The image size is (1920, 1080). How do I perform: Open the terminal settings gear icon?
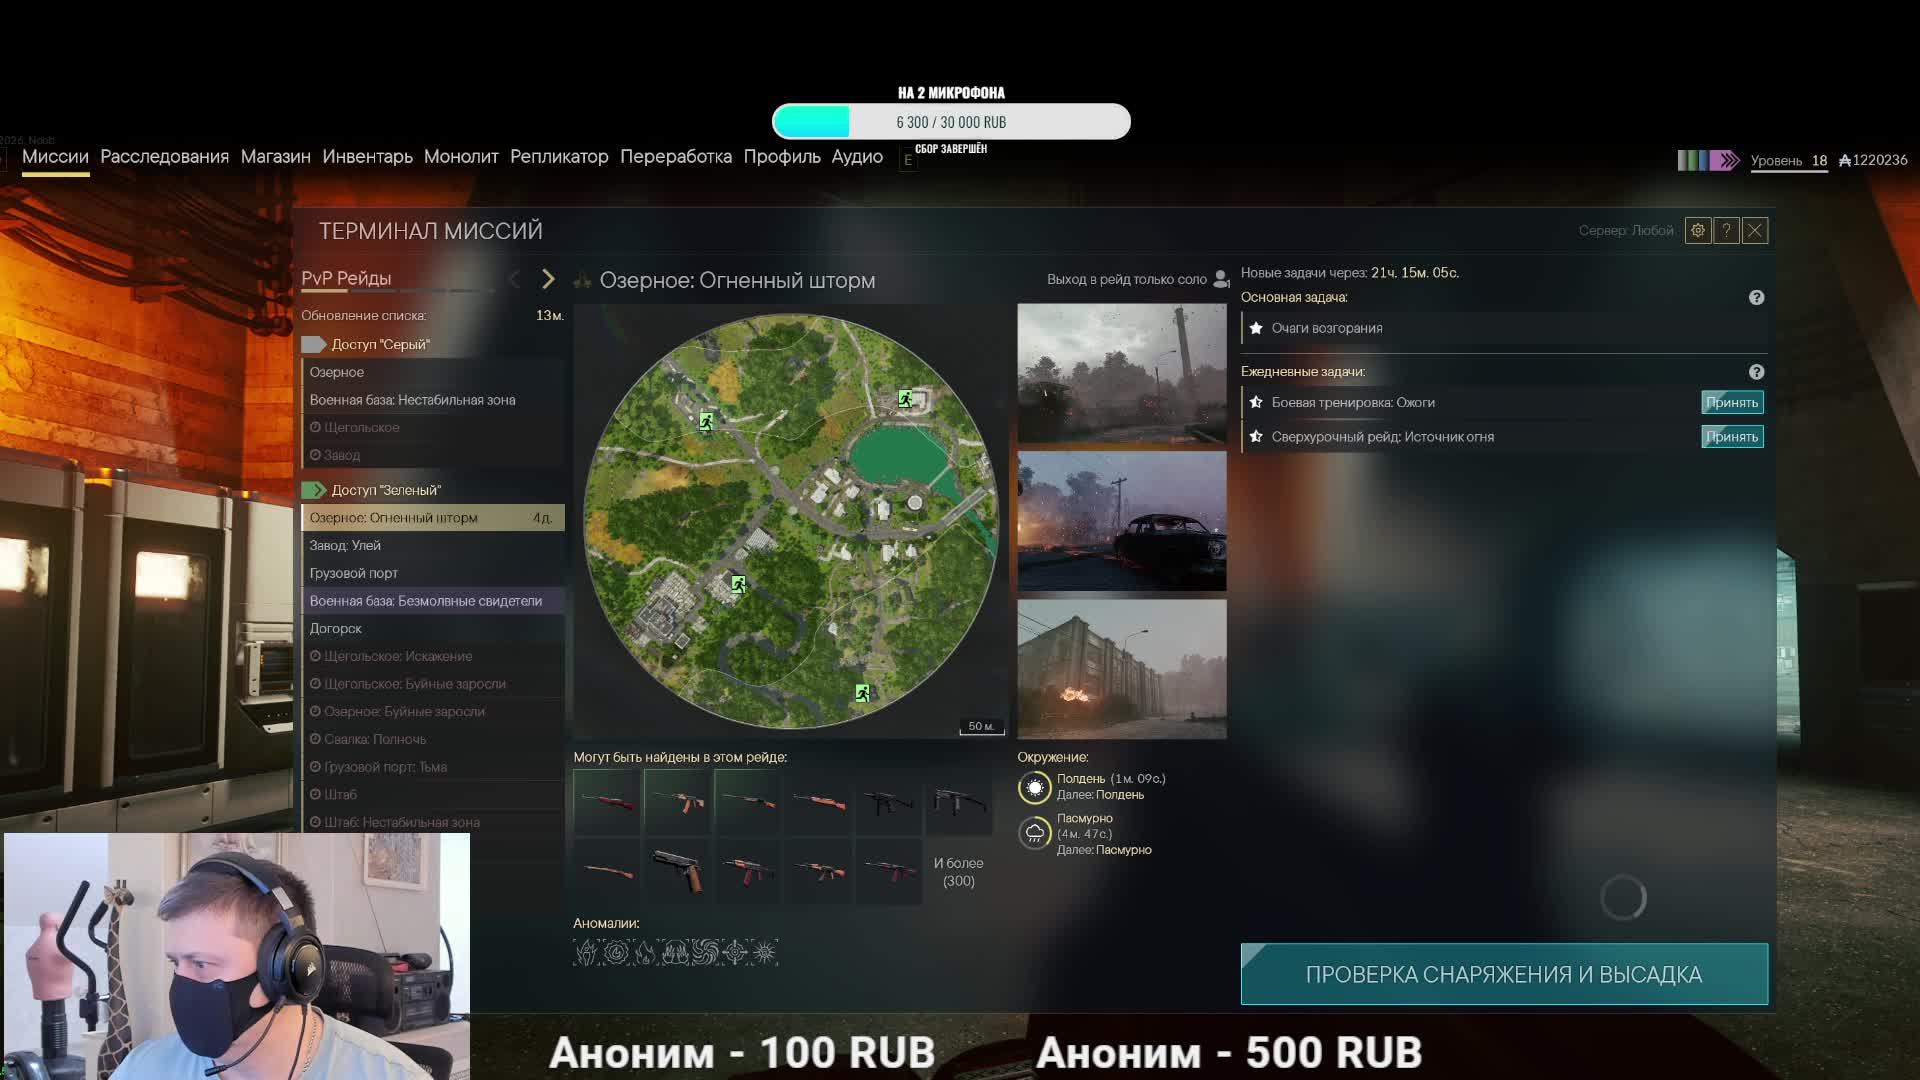(1697, 231)
